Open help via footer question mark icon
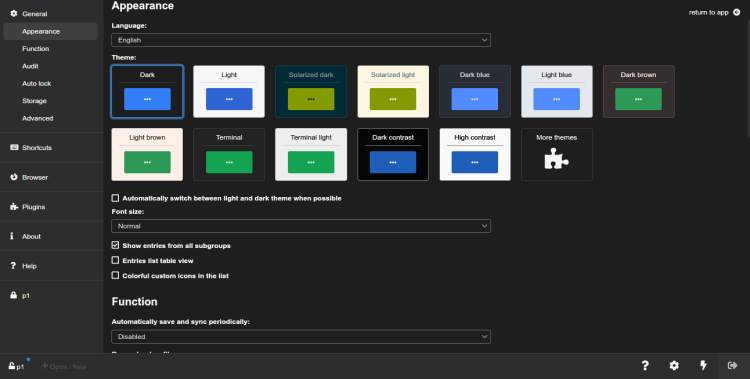This screenshot has height=379, width=750. coord(645,366)
